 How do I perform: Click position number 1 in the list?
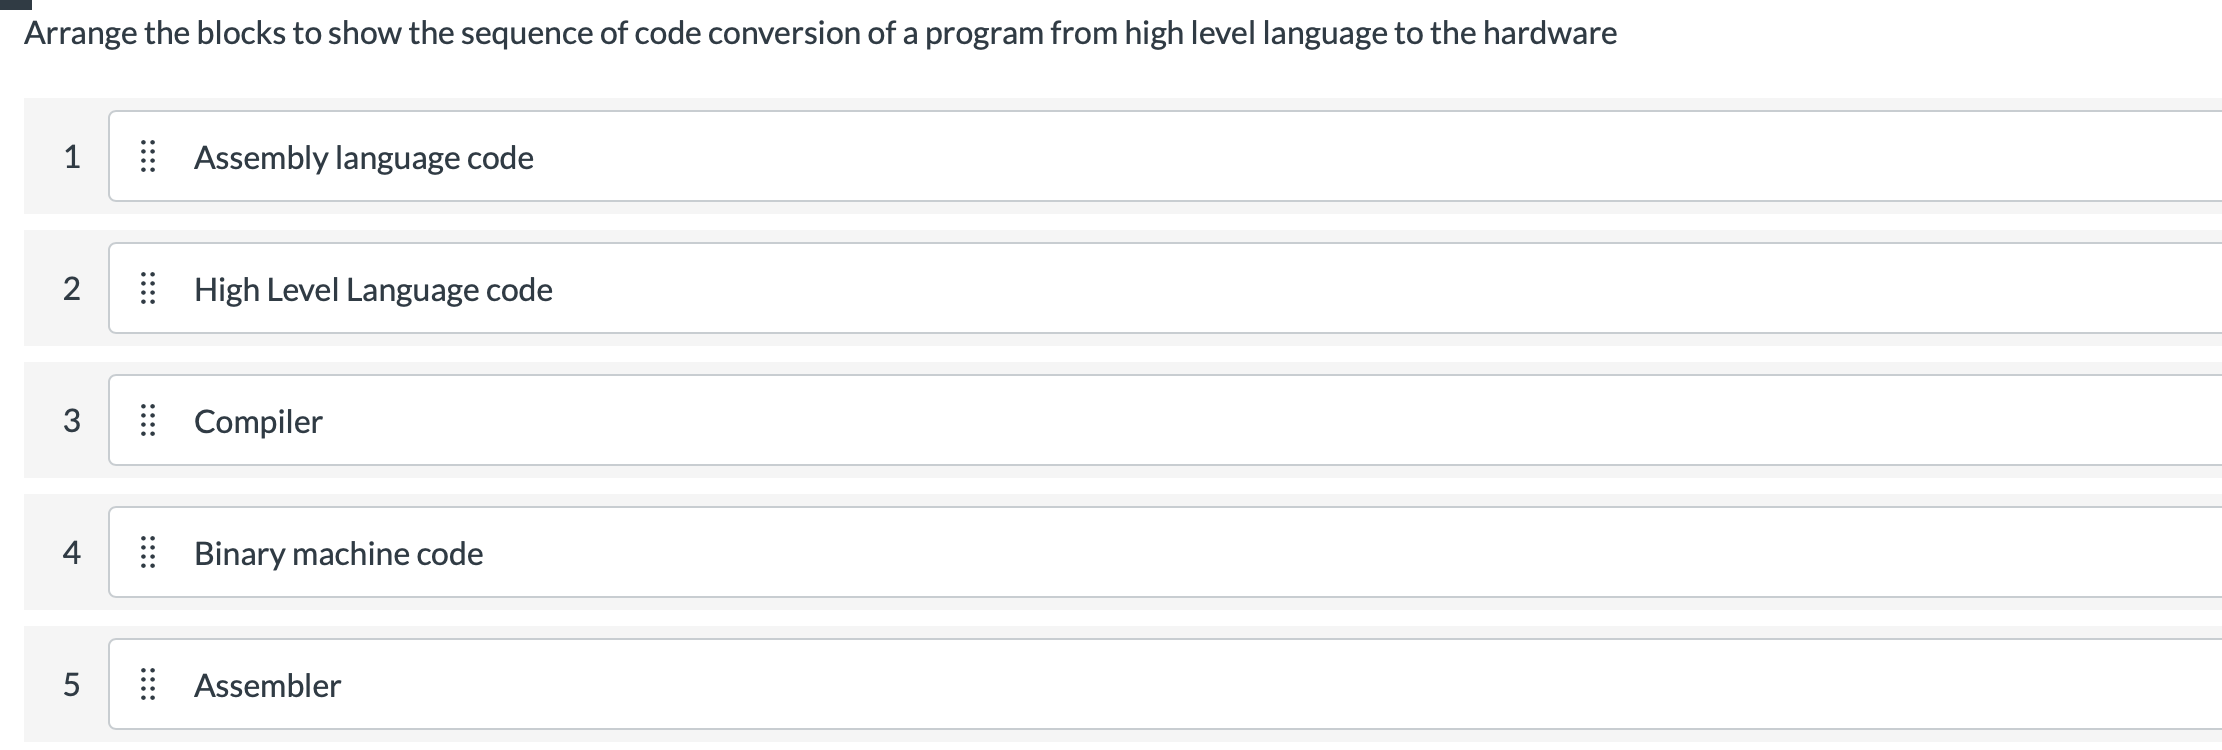pyautogui.click(x=71, y=157)
